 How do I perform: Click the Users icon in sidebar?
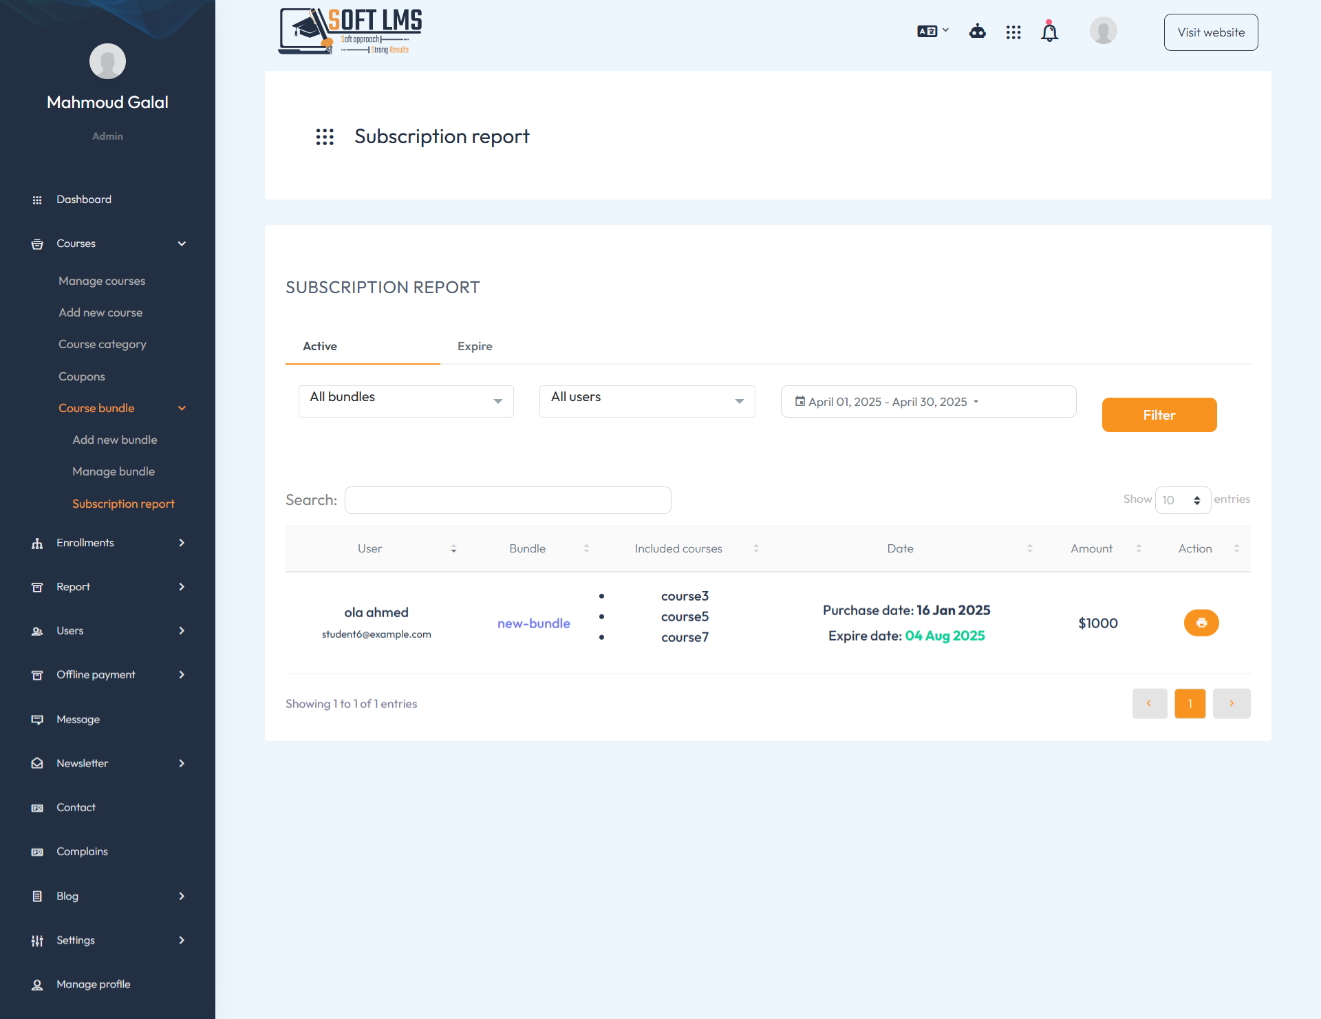[x=37, y=631]
